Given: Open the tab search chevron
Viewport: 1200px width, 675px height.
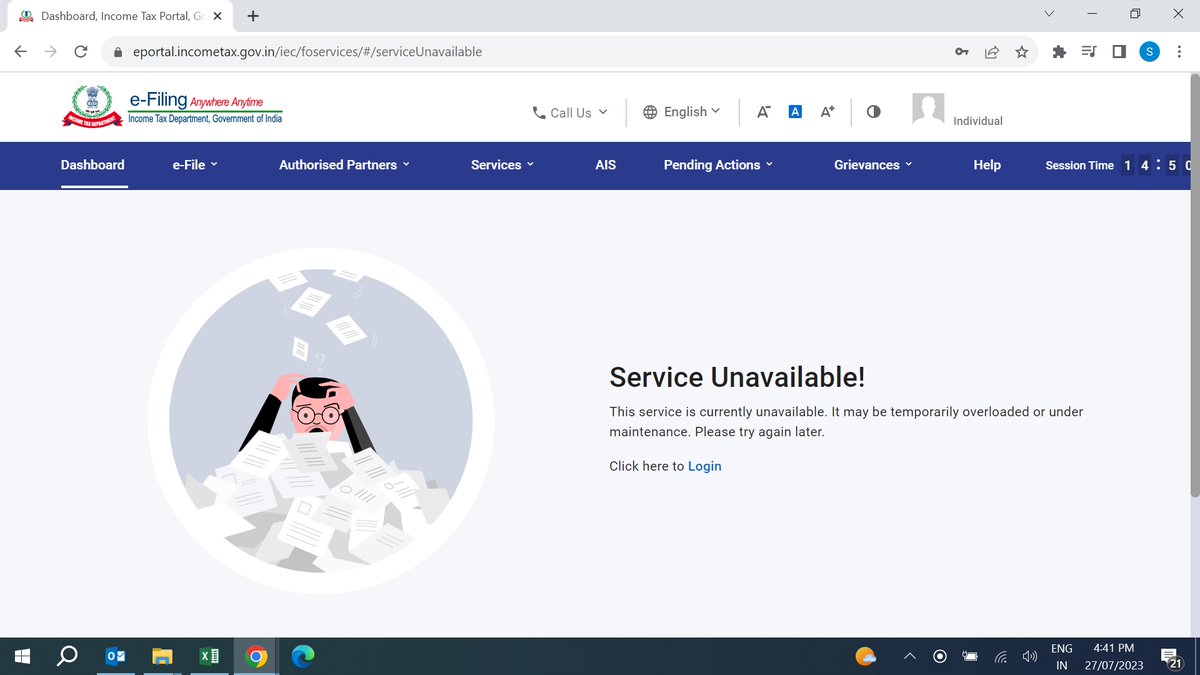Looking at the screenshot, I should (1049, 14).
